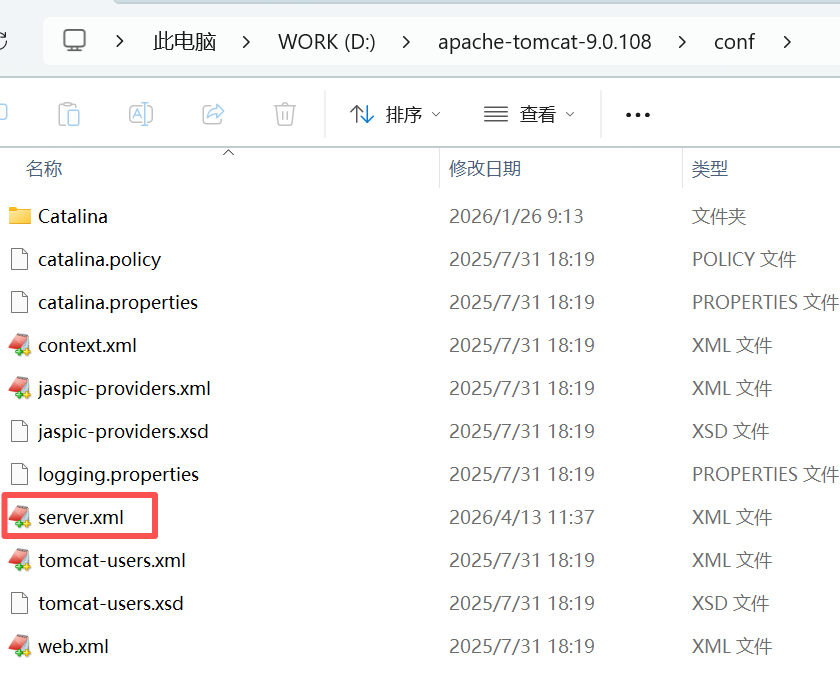Select the catalina.policy file icon
The width and height of the screenshot is (840, 677).
pos(20,259)
